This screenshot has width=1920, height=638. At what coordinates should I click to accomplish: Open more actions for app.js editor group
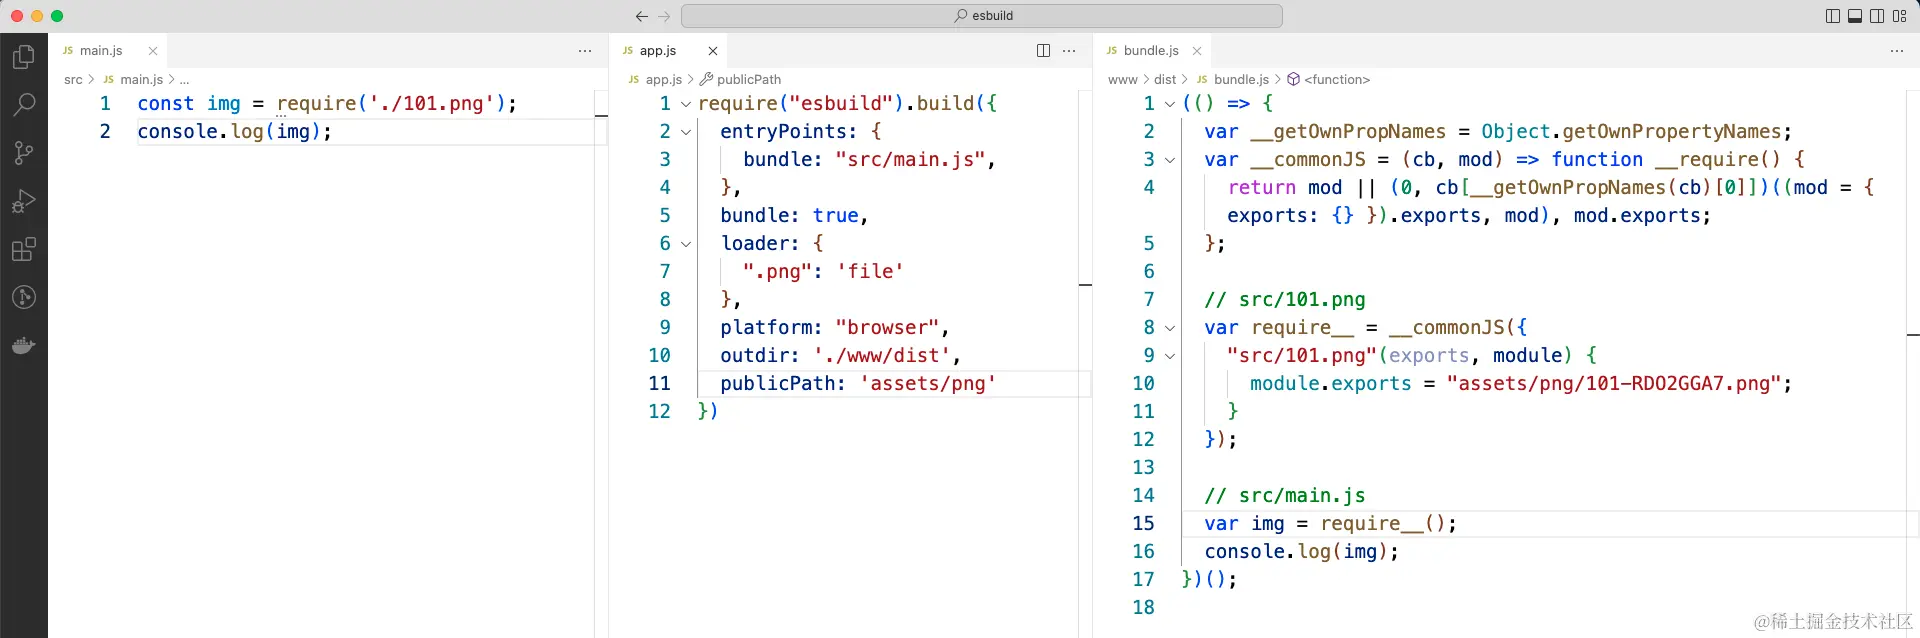[1069, 50]
